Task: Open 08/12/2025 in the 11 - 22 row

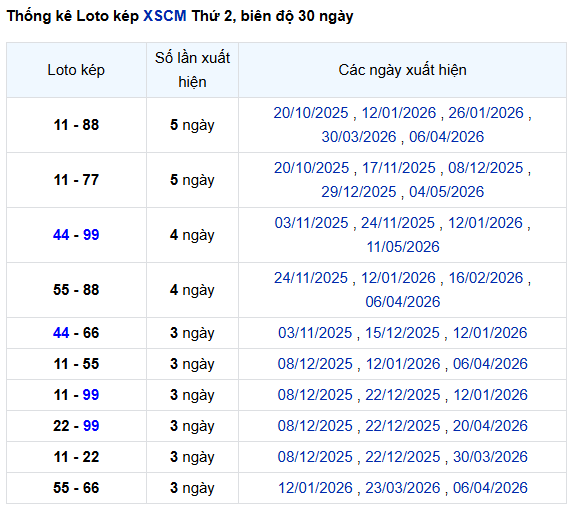Action: click(x=315, y=457)
